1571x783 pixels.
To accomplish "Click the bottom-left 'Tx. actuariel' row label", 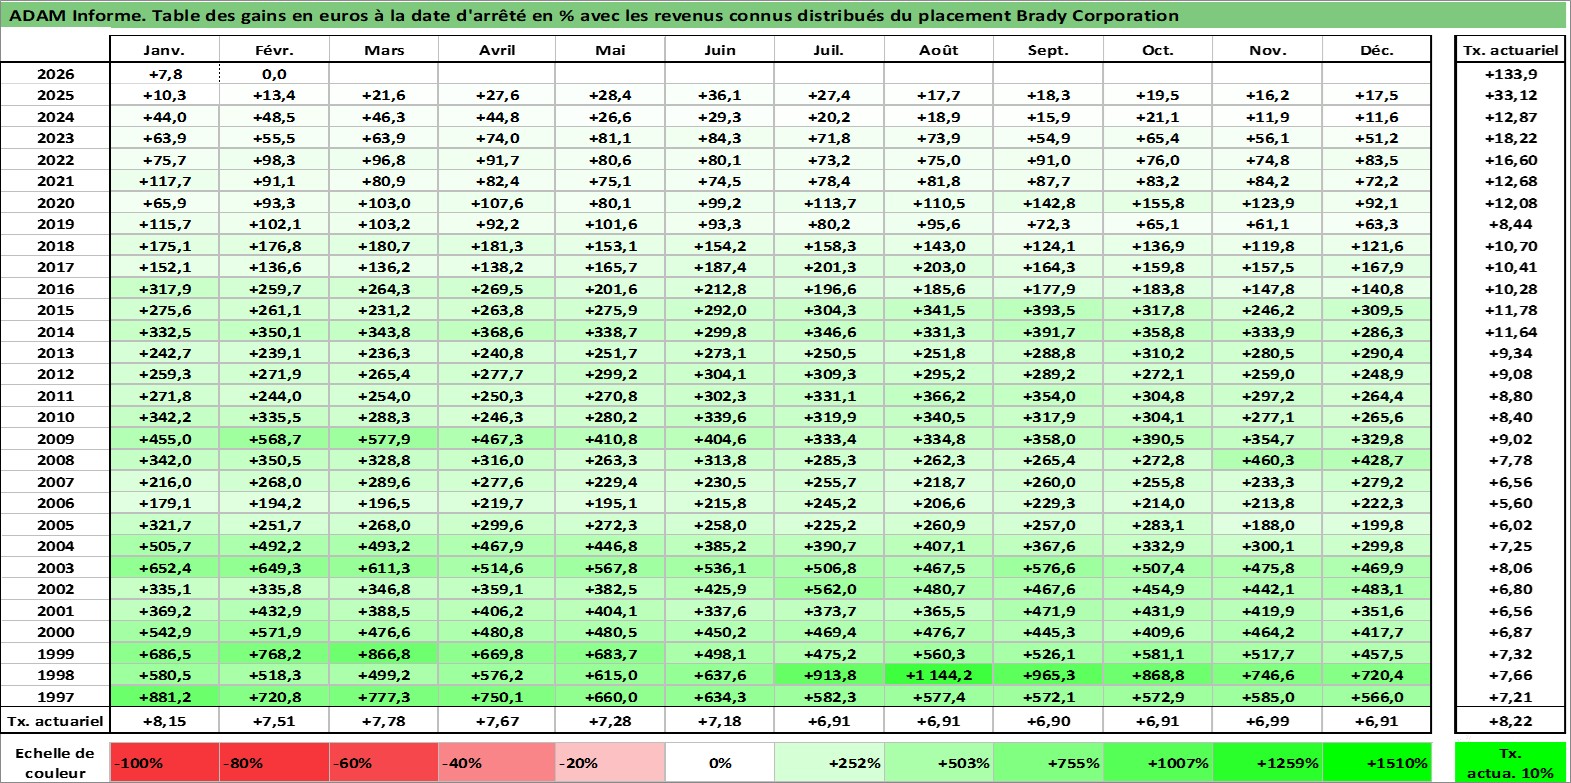I will coord(55,721).
